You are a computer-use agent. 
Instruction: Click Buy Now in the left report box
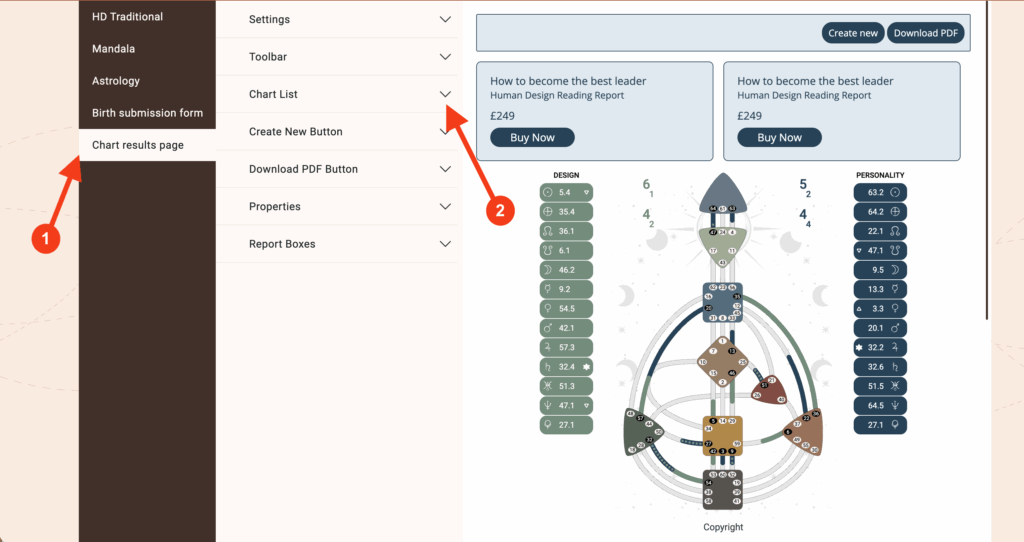(532, 138)
